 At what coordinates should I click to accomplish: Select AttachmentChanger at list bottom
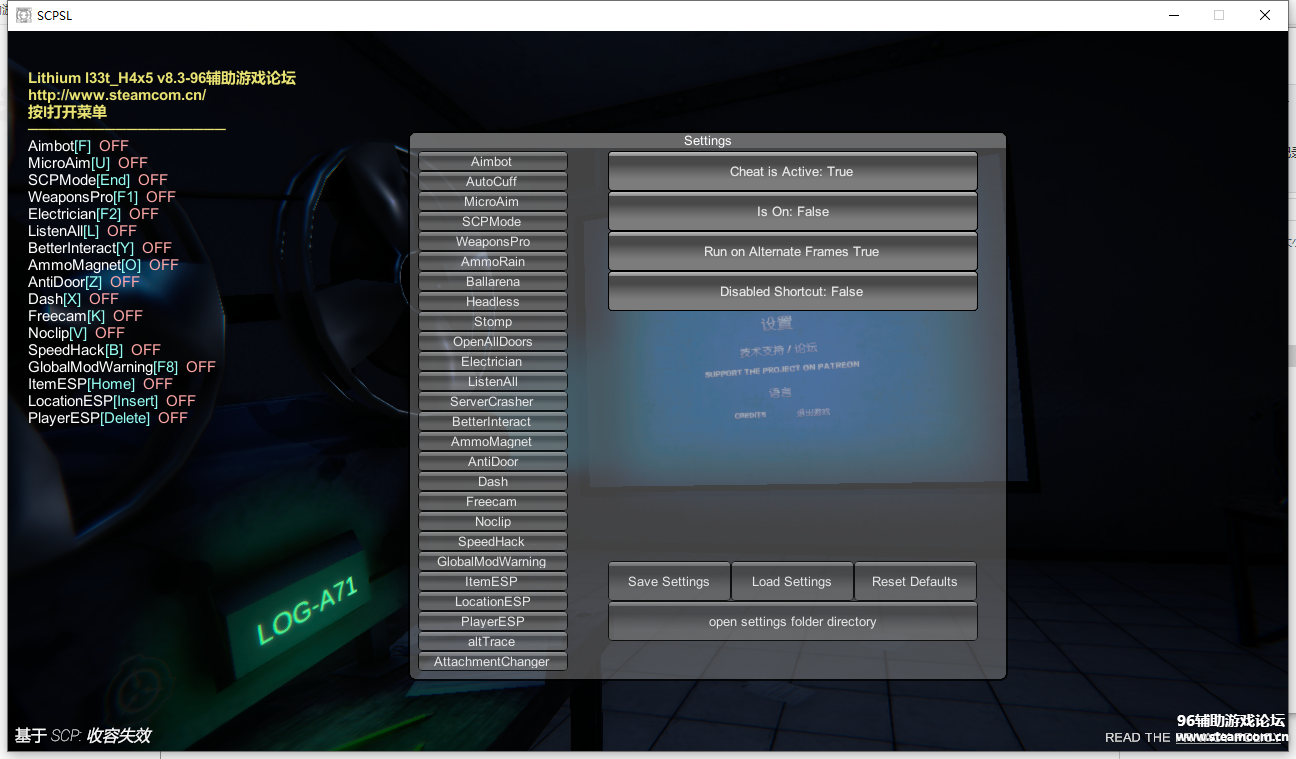point(492,662)
